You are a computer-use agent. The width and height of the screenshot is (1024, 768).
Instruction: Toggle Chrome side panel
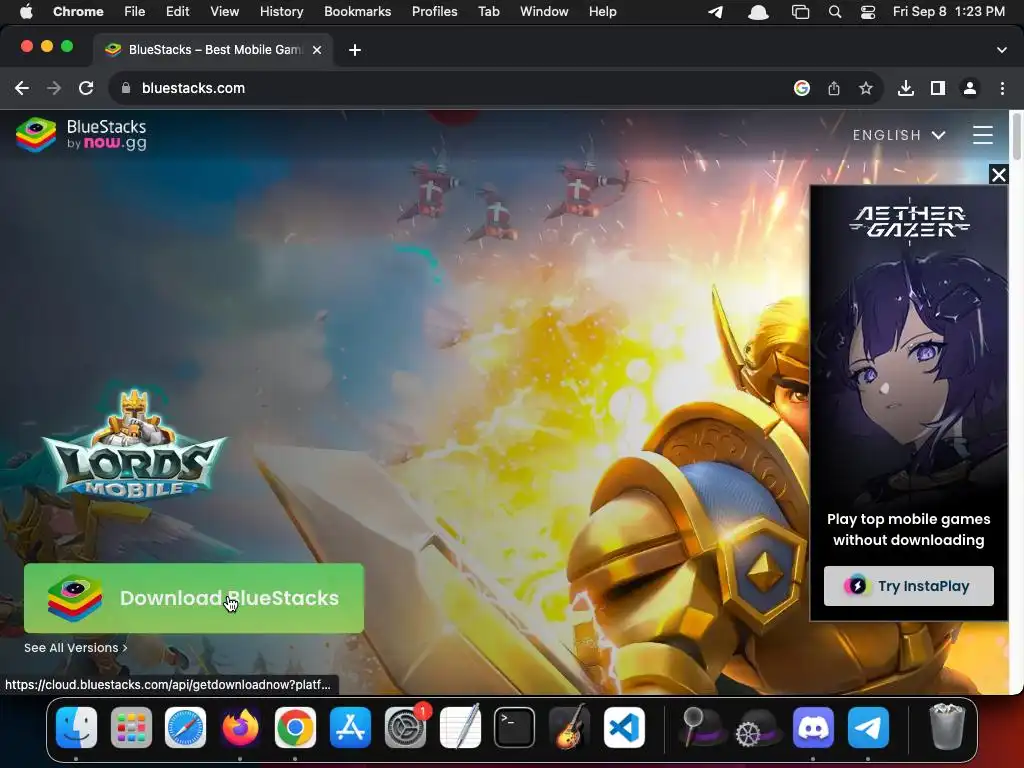click(x=938, y=88)
